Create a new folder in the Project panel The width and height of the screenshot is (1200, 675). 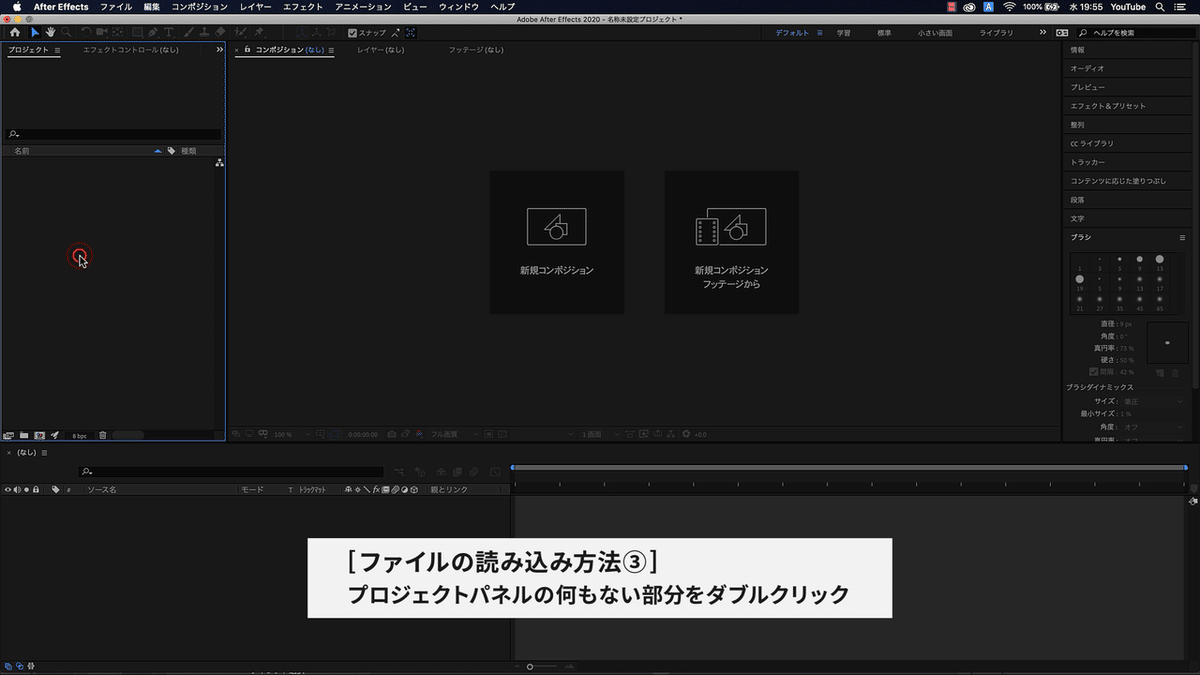point(24,435)
